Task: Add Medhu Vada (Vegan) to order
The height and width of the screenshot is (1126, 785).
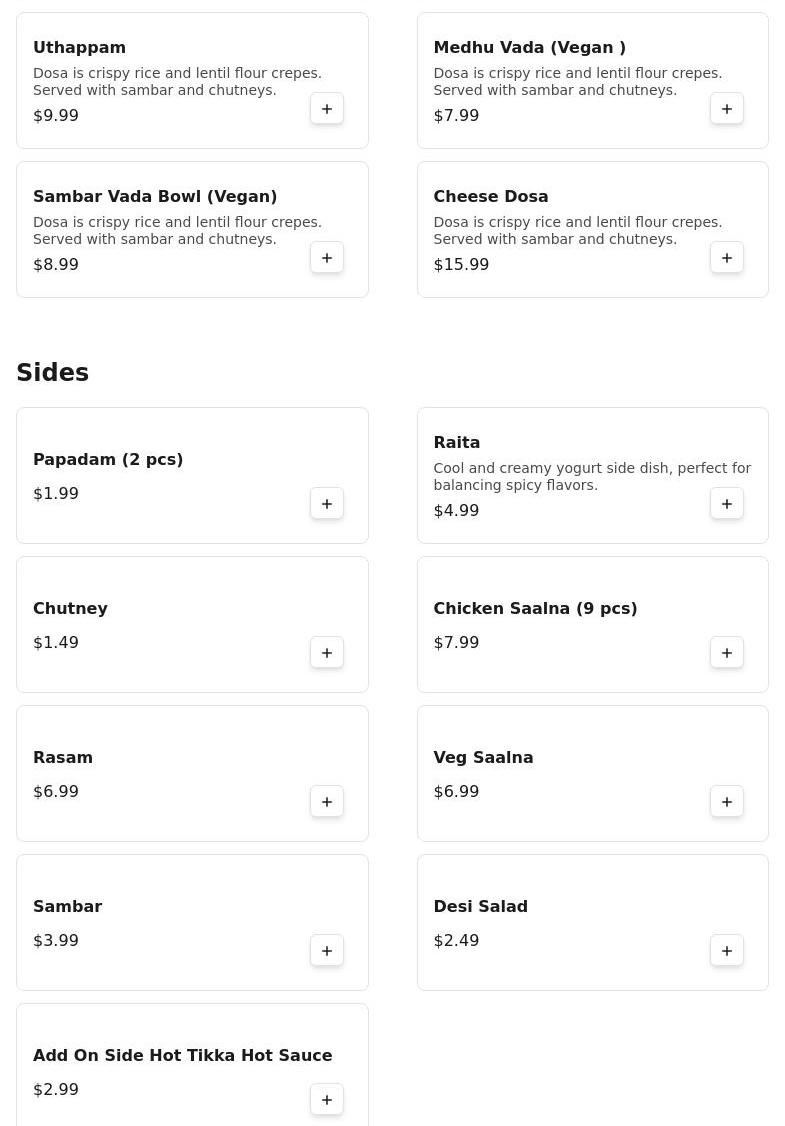Action: coord(727,109)
